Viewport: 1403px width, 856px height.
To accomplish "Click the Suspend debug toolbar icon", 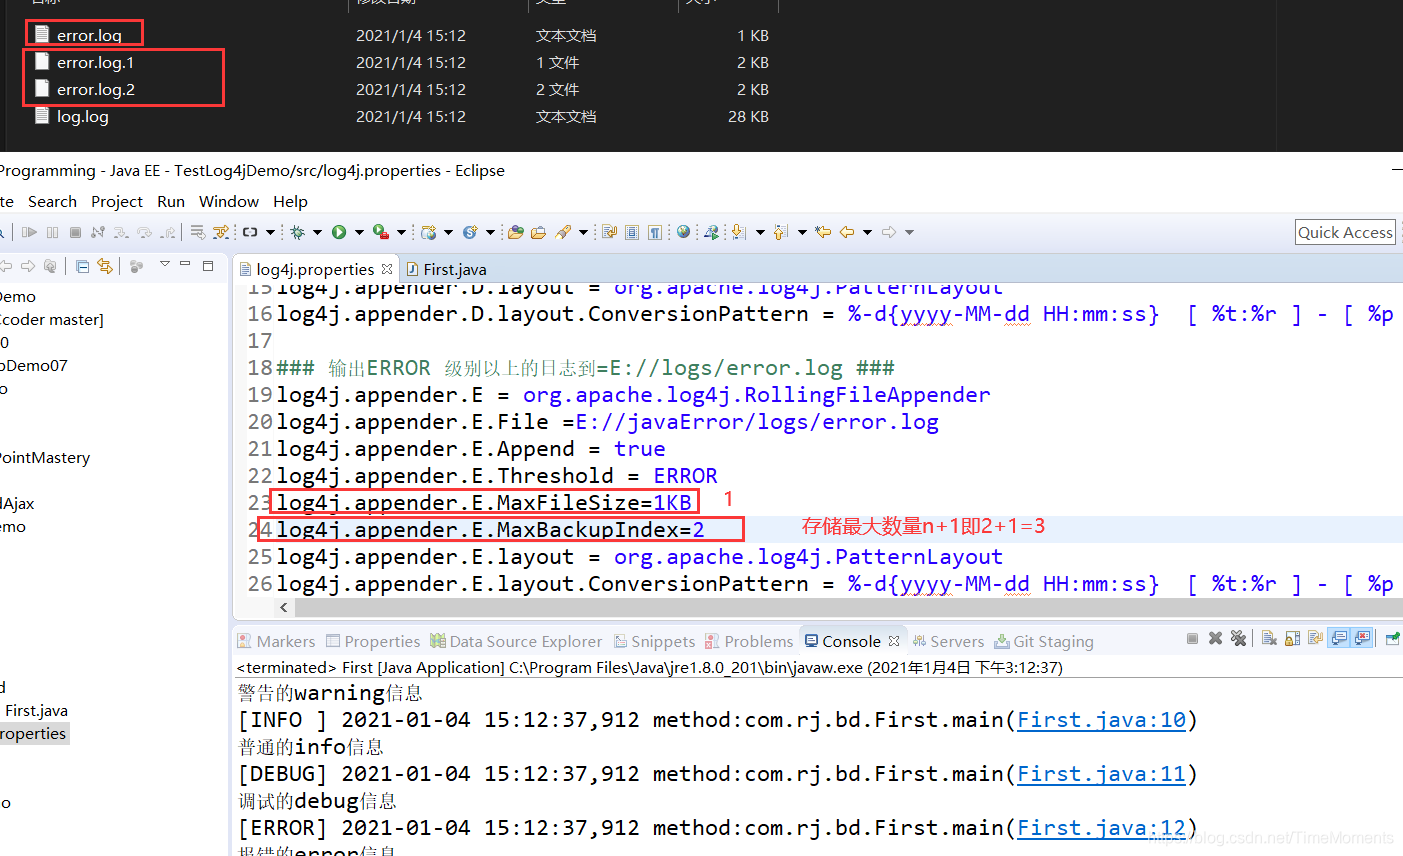I will coord(52,232).
